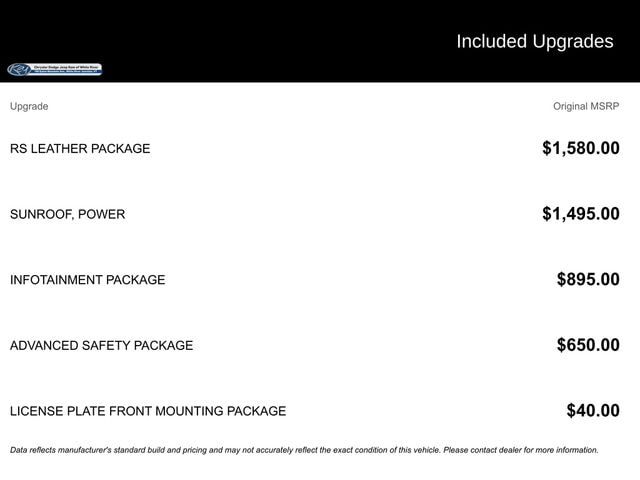
Task: Click the dealership logo emblem in header
Action: pyautogui.click(x=19, y=70)
